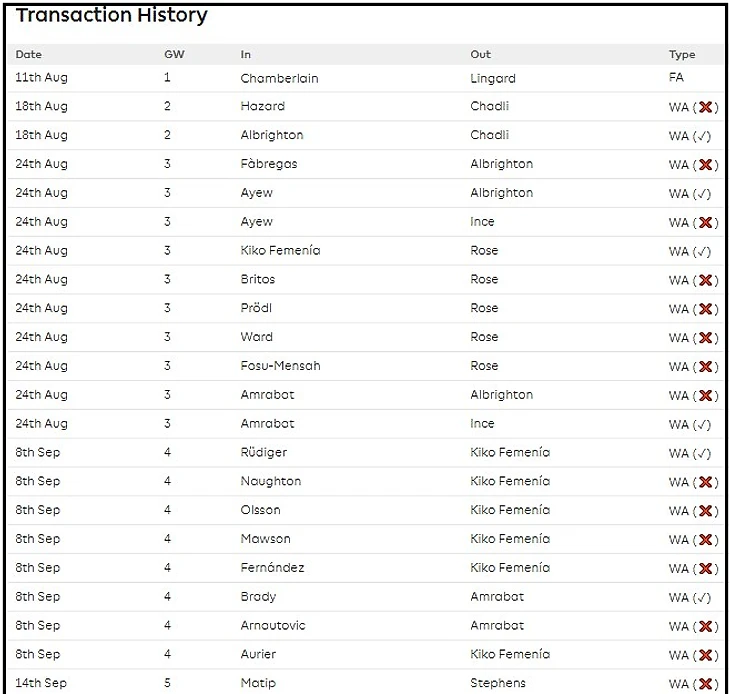The height and width of the screenshot is (694, 730).
Task: Click the Stephens name in the Out column
Action: pos(497,683)
